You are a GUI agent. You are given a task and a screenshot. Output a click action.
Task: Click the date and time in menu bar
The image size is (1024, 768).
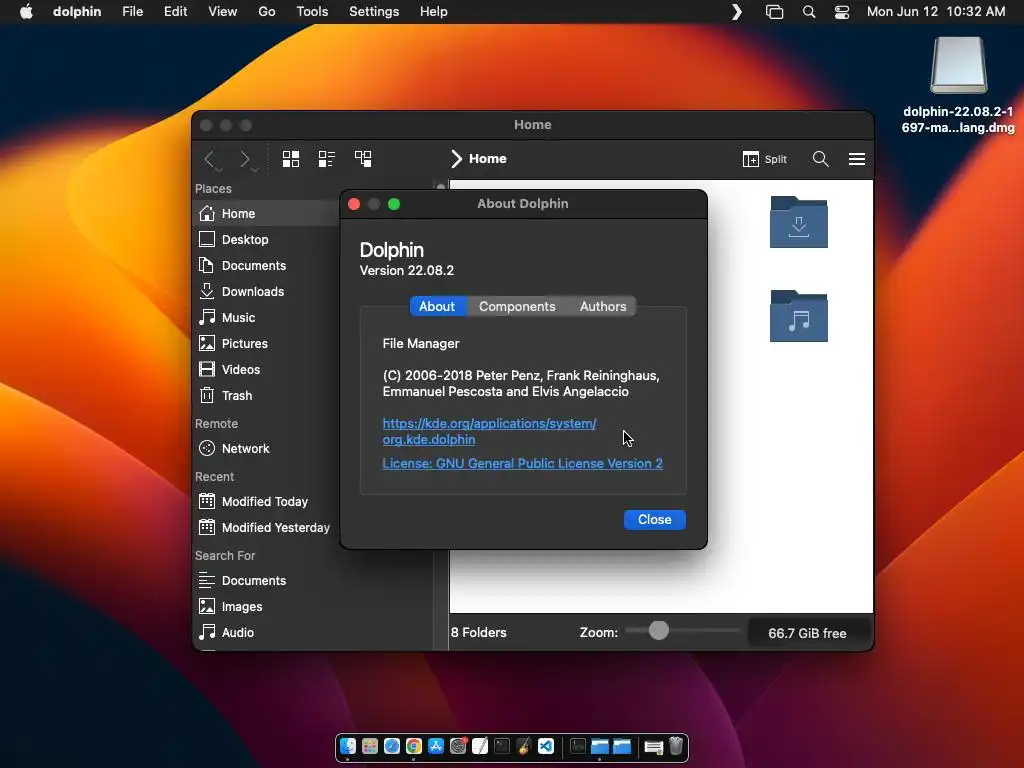point(936,12)
